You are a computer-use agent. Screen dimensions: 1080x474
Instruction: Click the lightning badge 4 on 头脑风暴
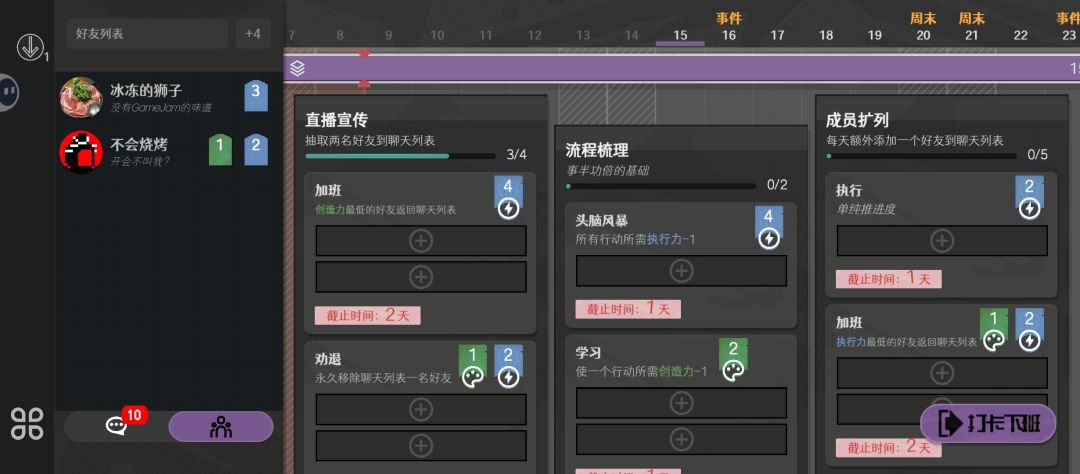pyautogui.click(x=769, y=228)
